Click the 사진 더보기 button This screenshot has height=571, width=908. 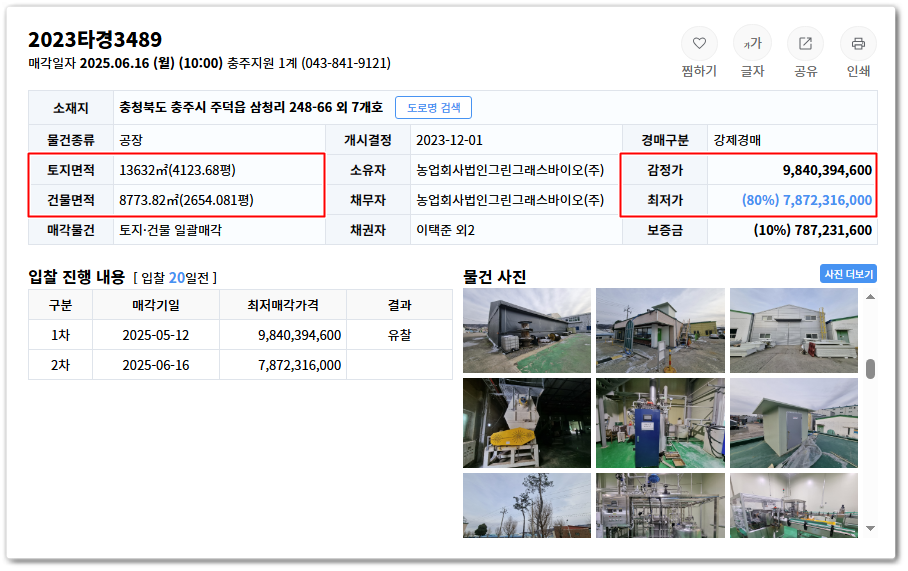click(848, 274)
